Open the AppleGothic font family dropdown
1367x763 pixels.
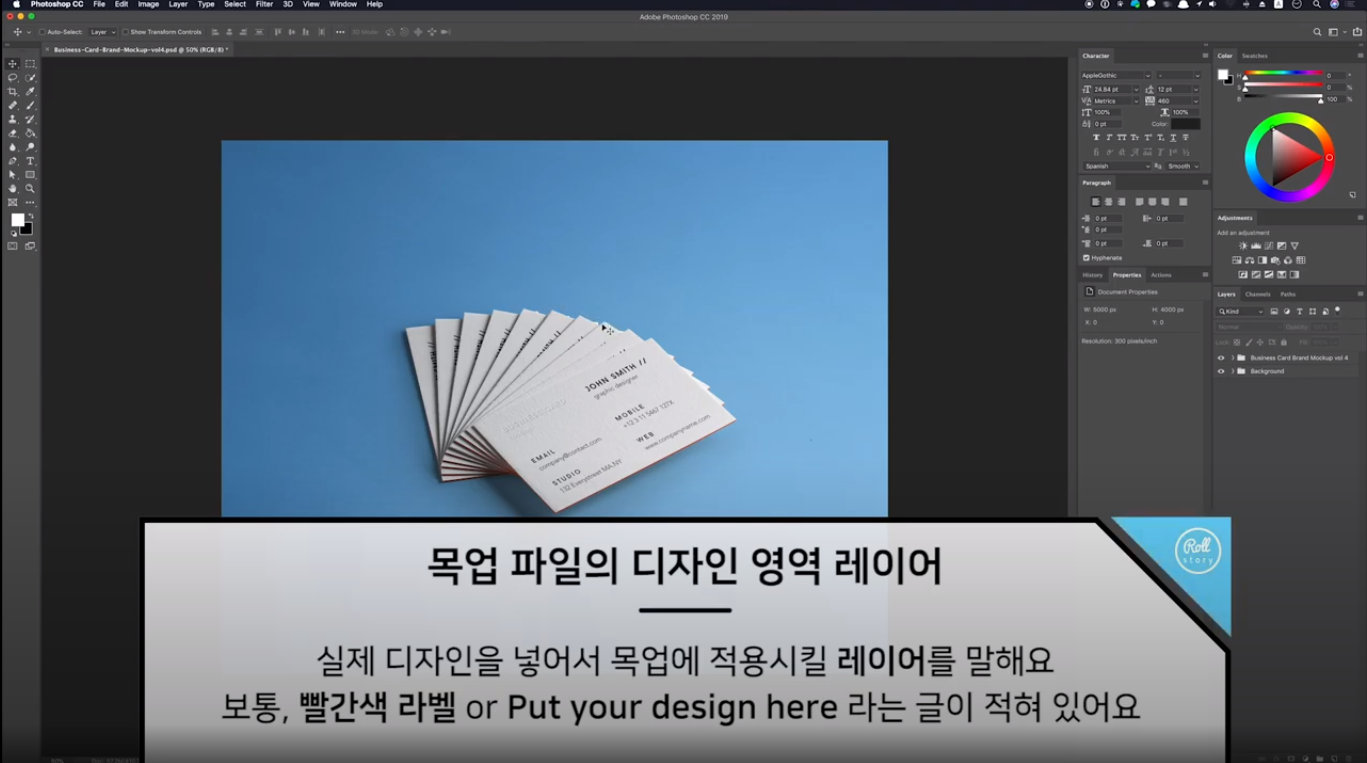tap(1148, 75)
